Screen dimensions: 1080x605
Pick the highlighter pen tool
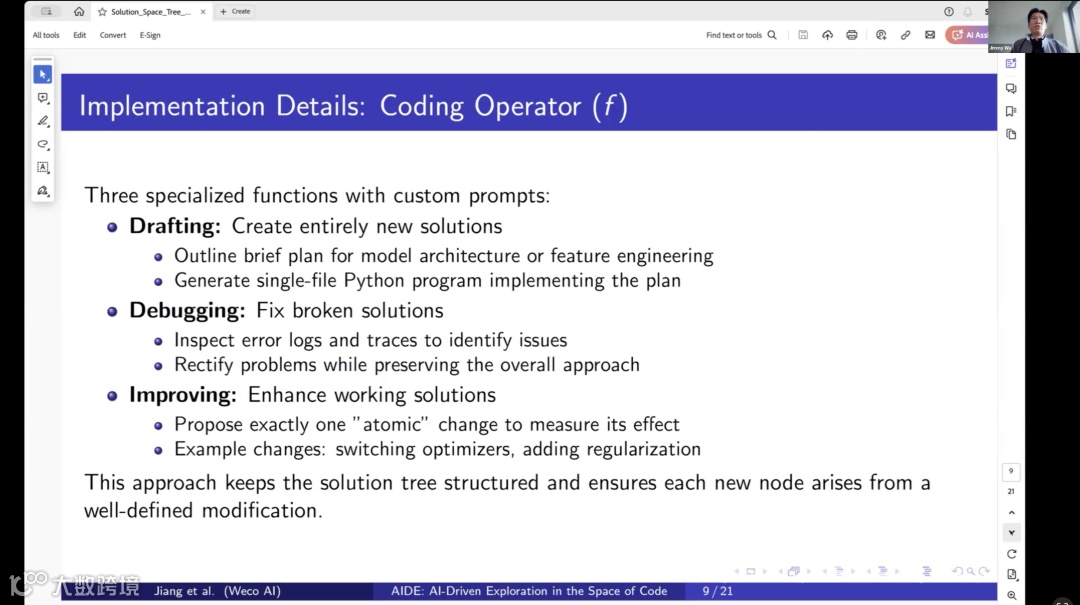pos(43,121)
